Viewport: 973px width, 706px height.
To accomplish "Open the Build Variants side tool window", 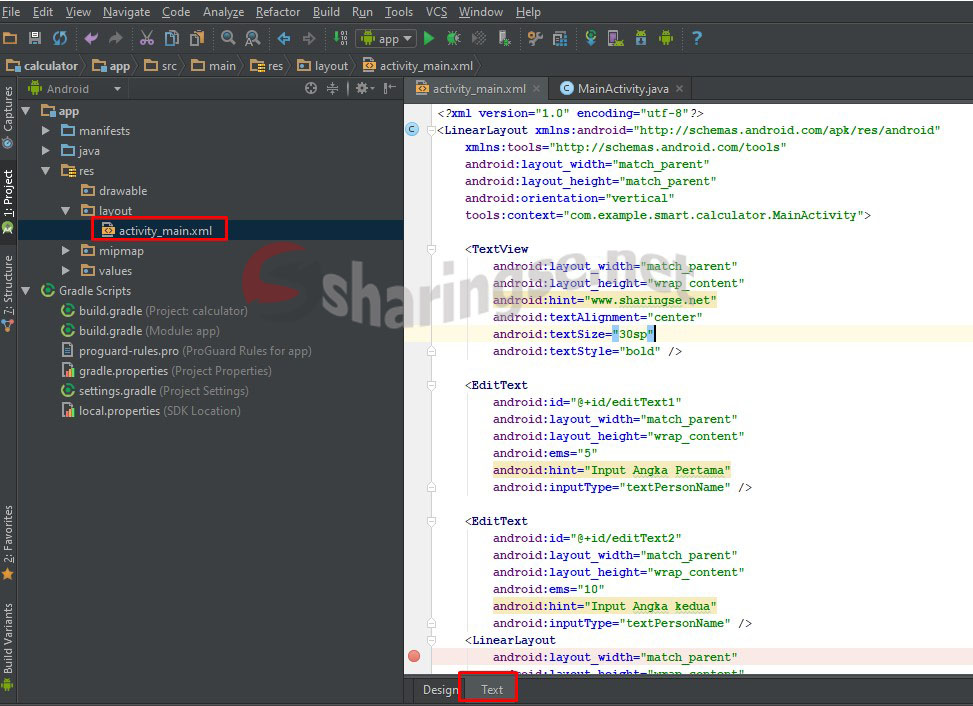I will (8, 646).
